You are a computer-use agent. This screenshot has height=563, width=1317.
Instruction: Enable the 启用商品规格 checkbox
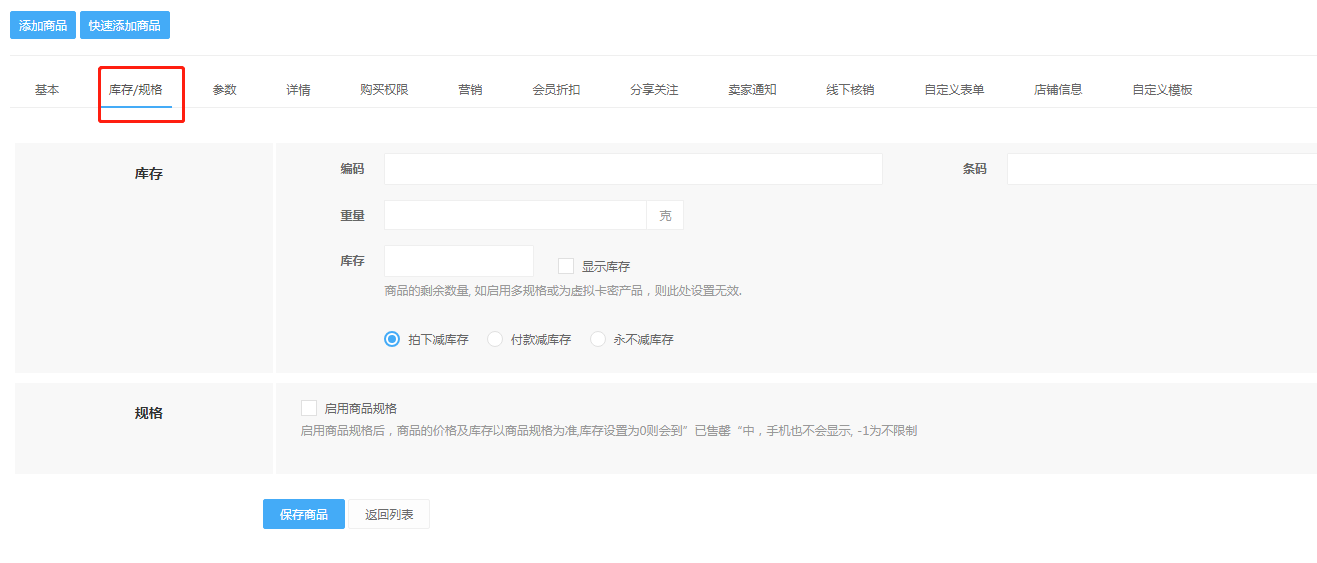click(309, 408)
